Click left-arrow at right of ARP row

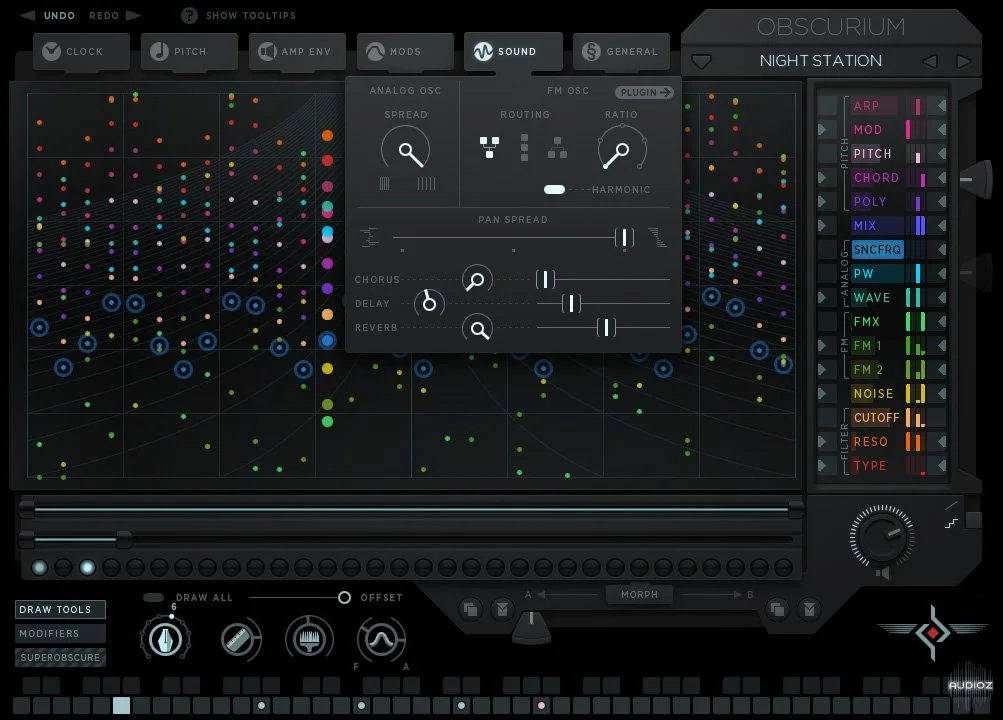[x=941, y=106]
